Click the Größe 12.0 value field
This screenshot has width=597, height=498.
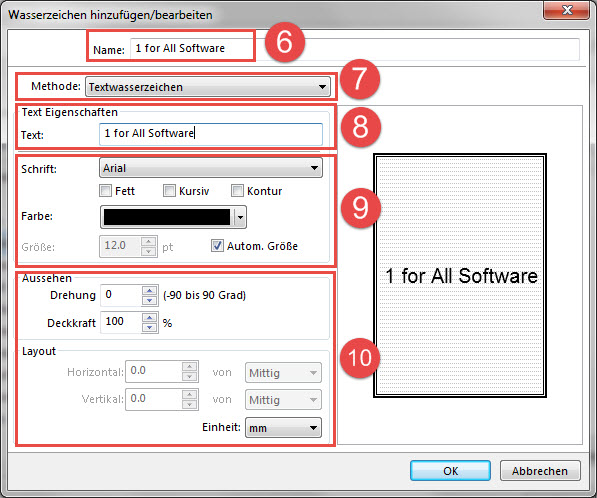tap(120, 246)
